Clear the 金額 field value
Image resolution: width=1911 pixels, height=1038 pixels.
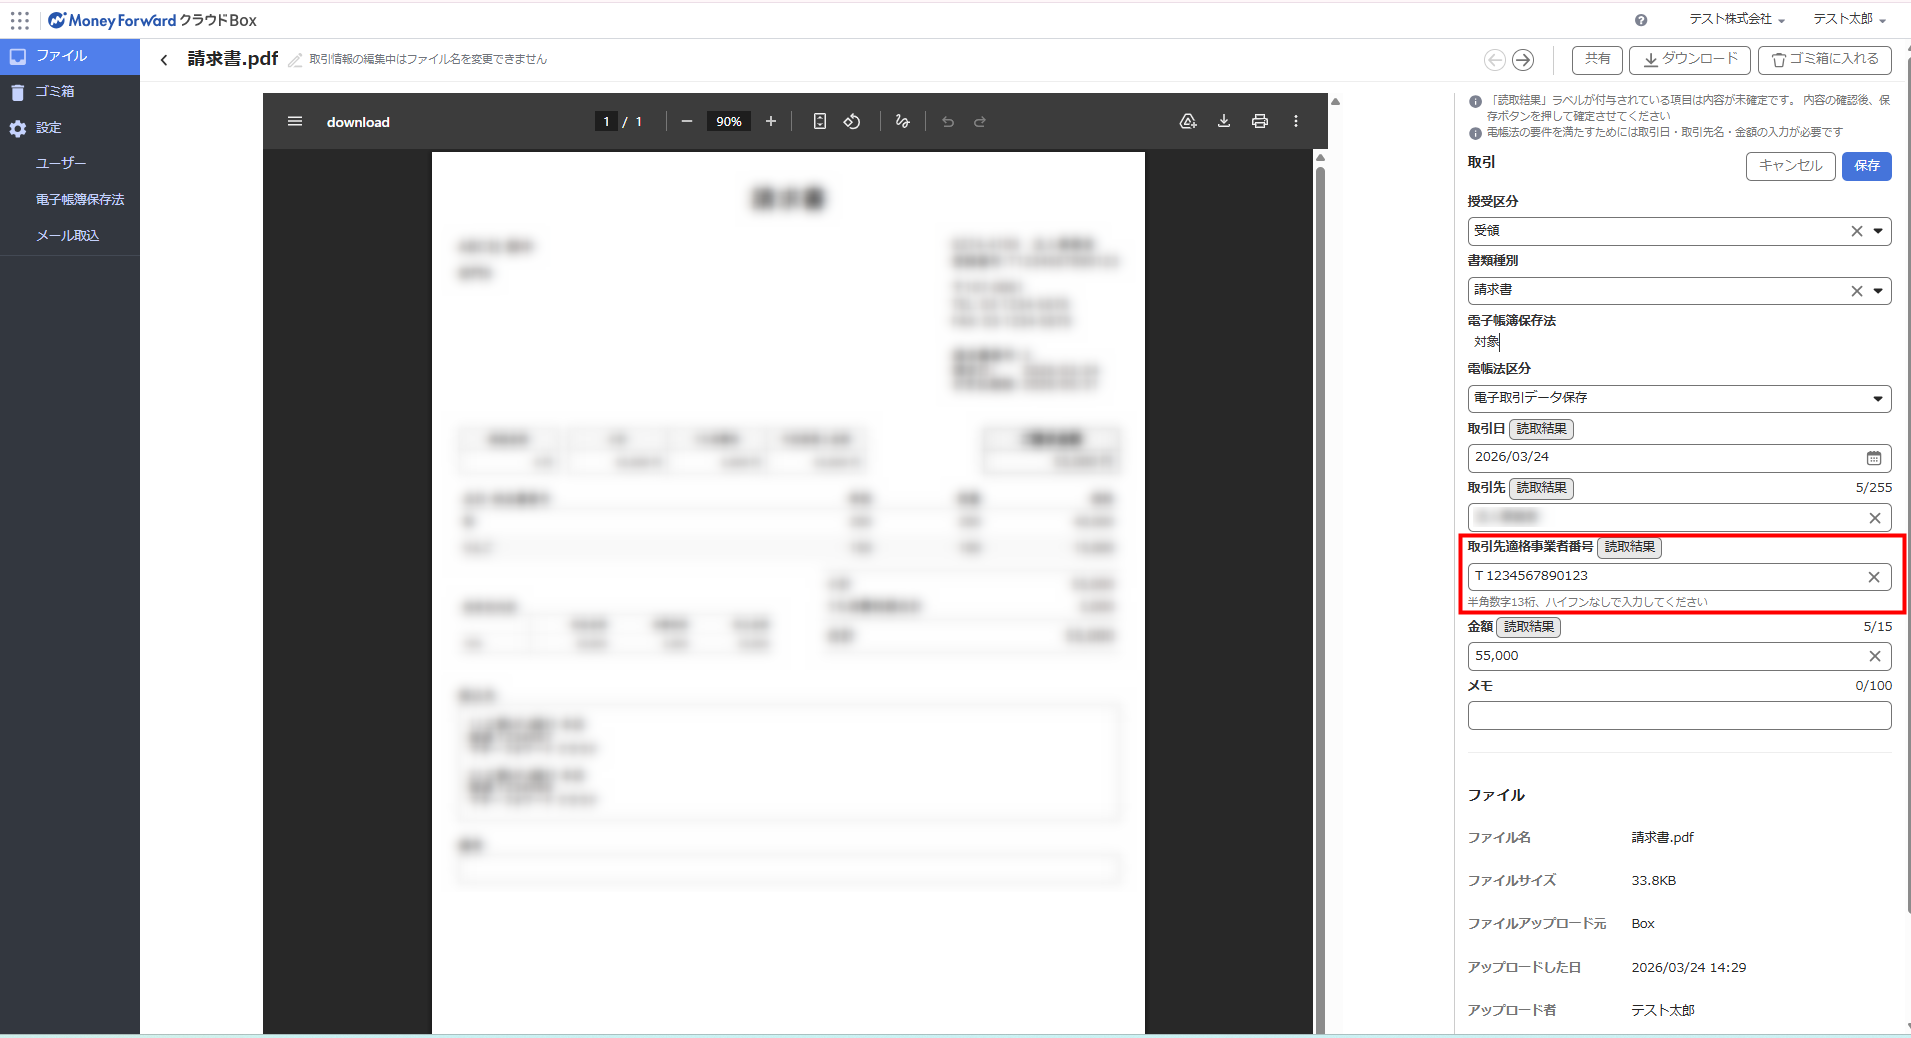1874,656
